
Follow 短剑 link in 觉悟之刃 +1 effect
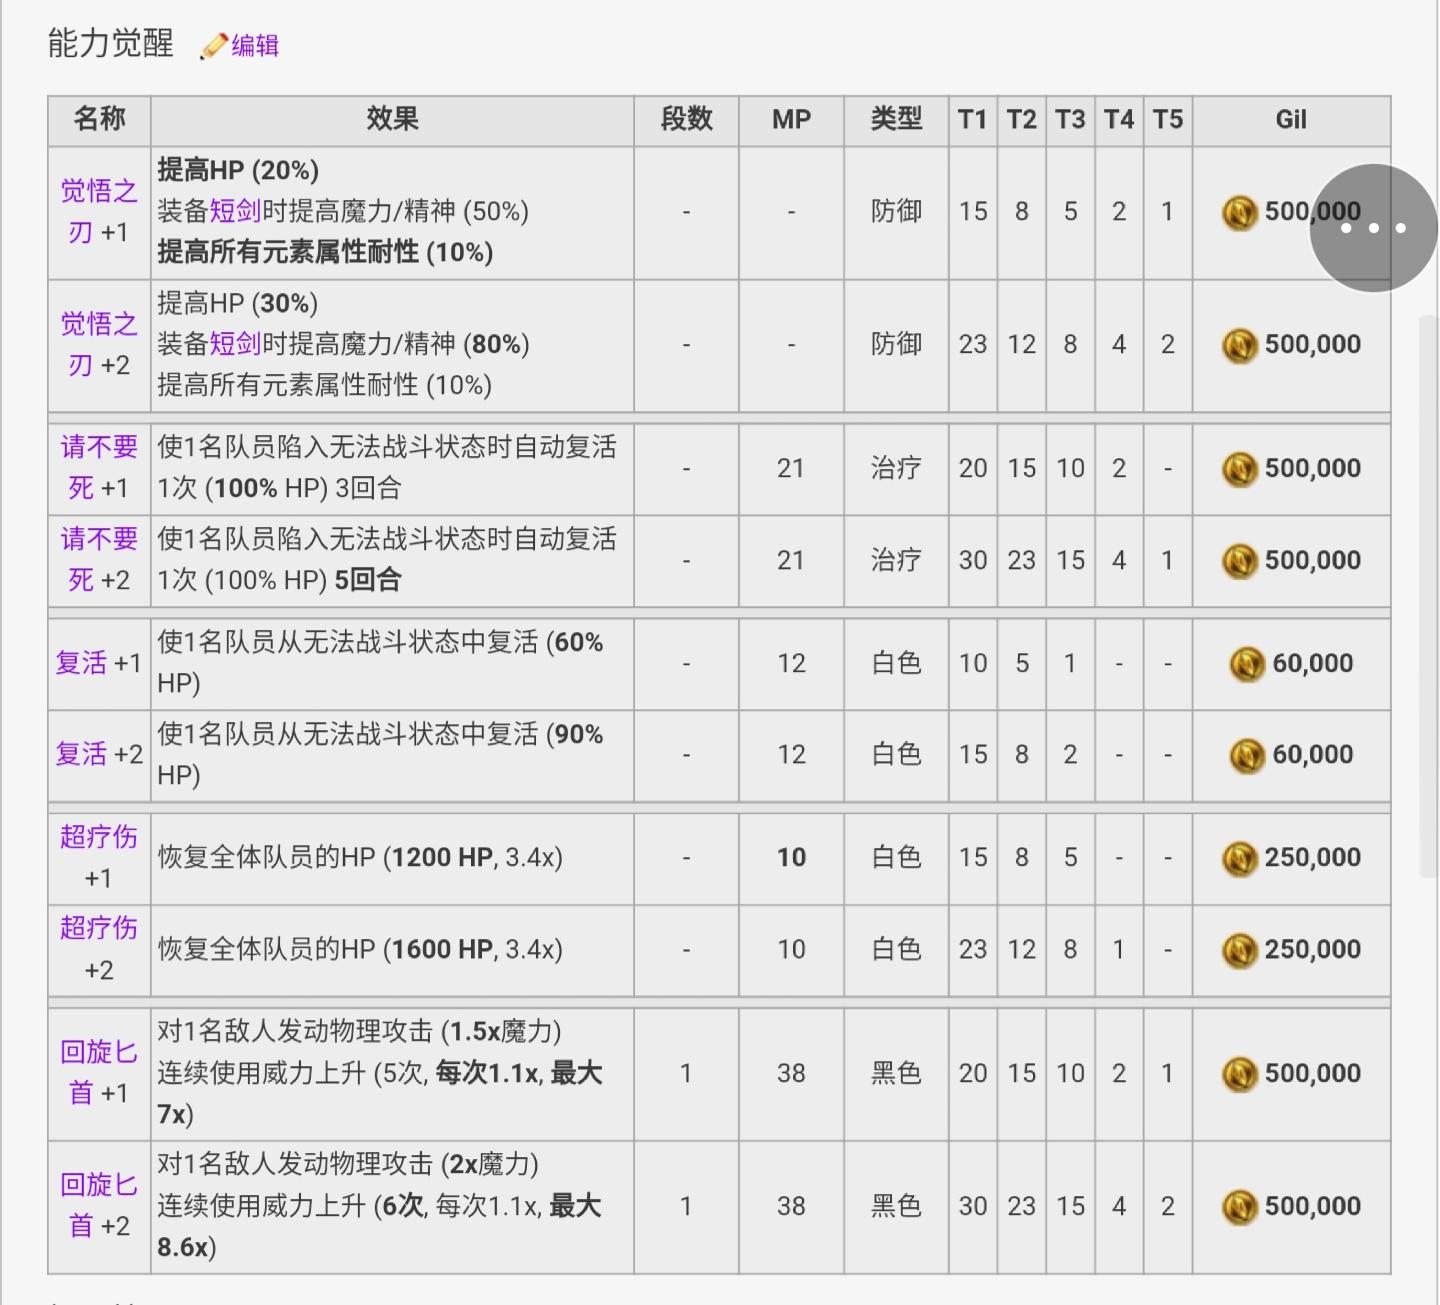click(x=235, y=211)
